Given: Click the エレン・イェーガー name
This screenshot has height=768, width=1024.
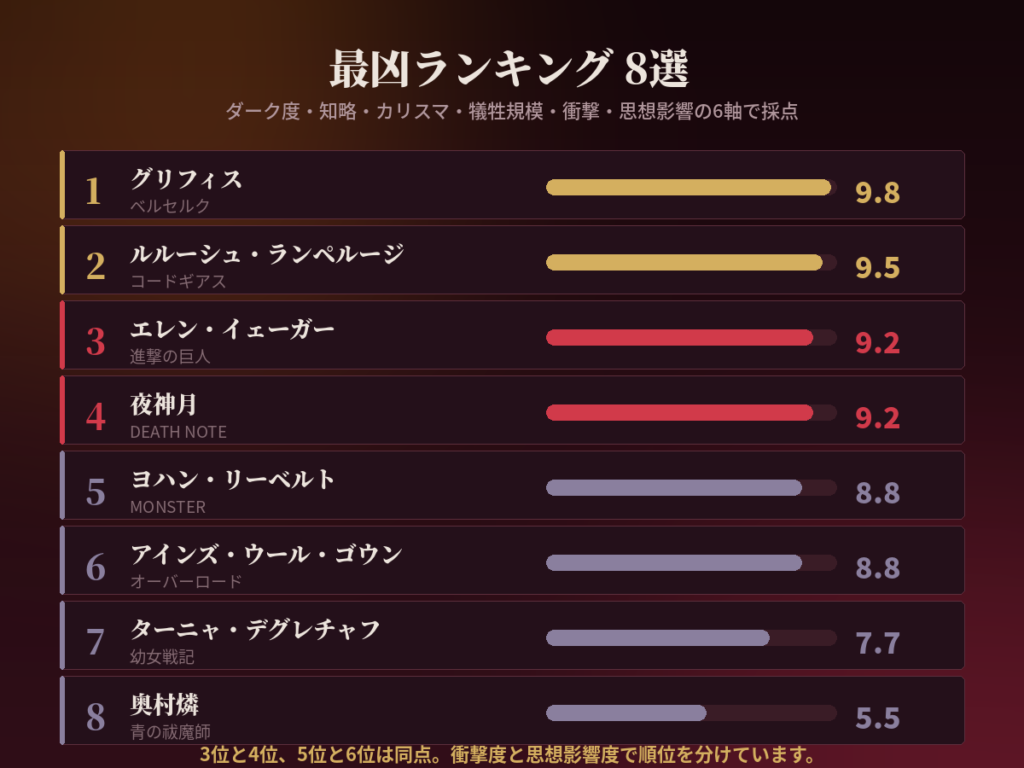Looking at the screenshot, I should click(232, 329).
